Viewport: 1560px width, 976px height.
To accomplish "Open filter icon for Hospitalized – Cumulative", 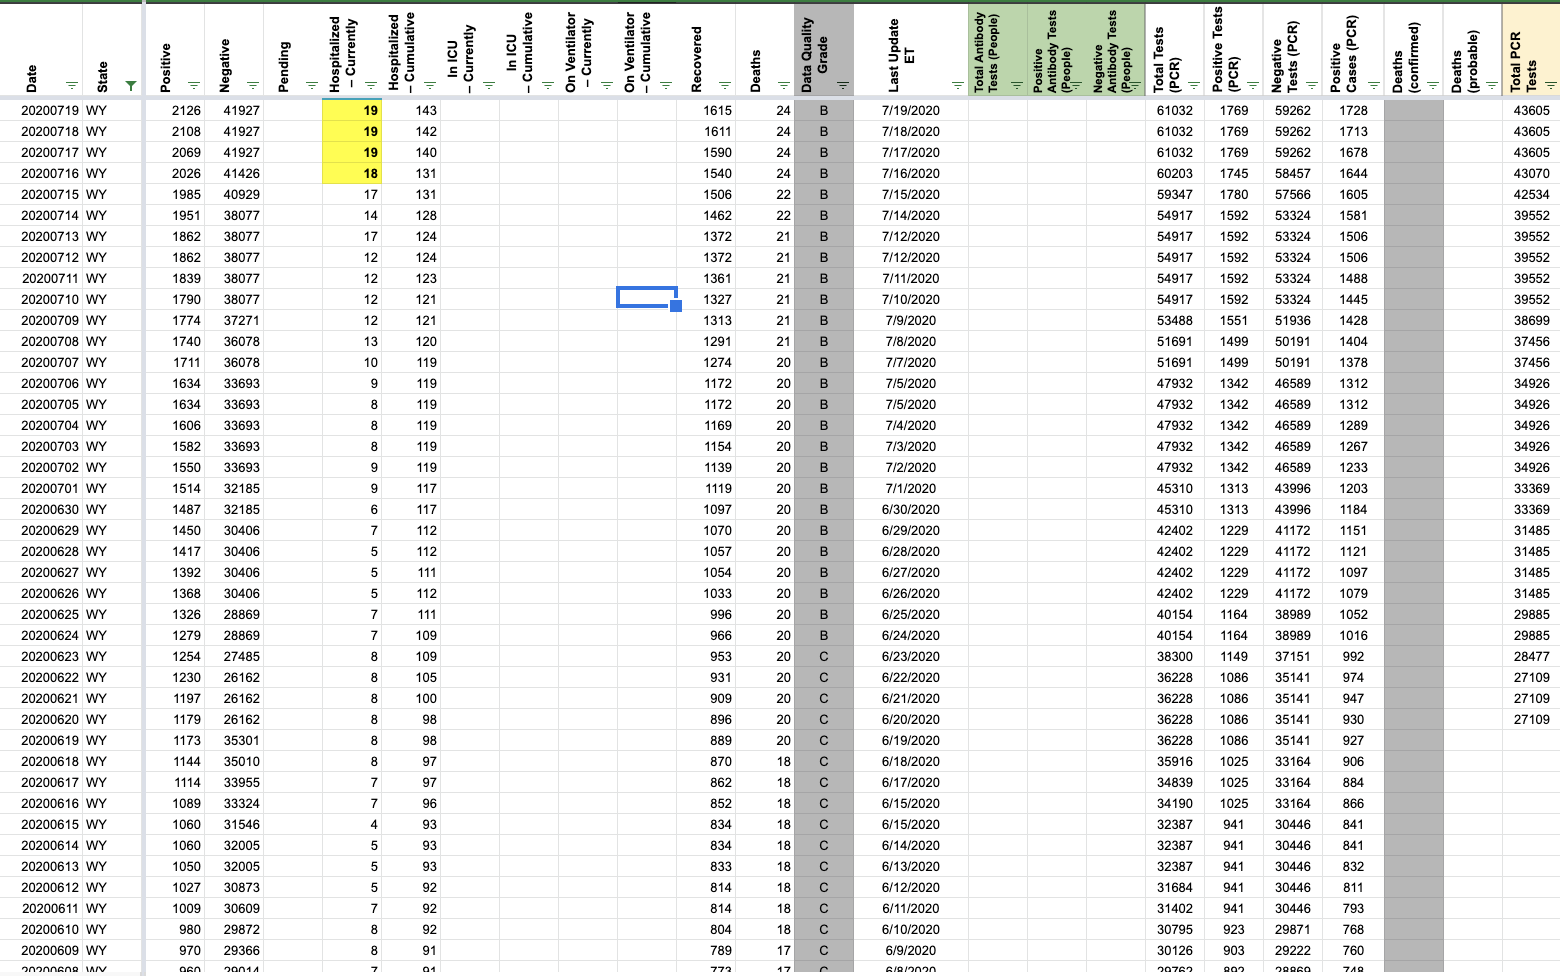I will (429, 86).
